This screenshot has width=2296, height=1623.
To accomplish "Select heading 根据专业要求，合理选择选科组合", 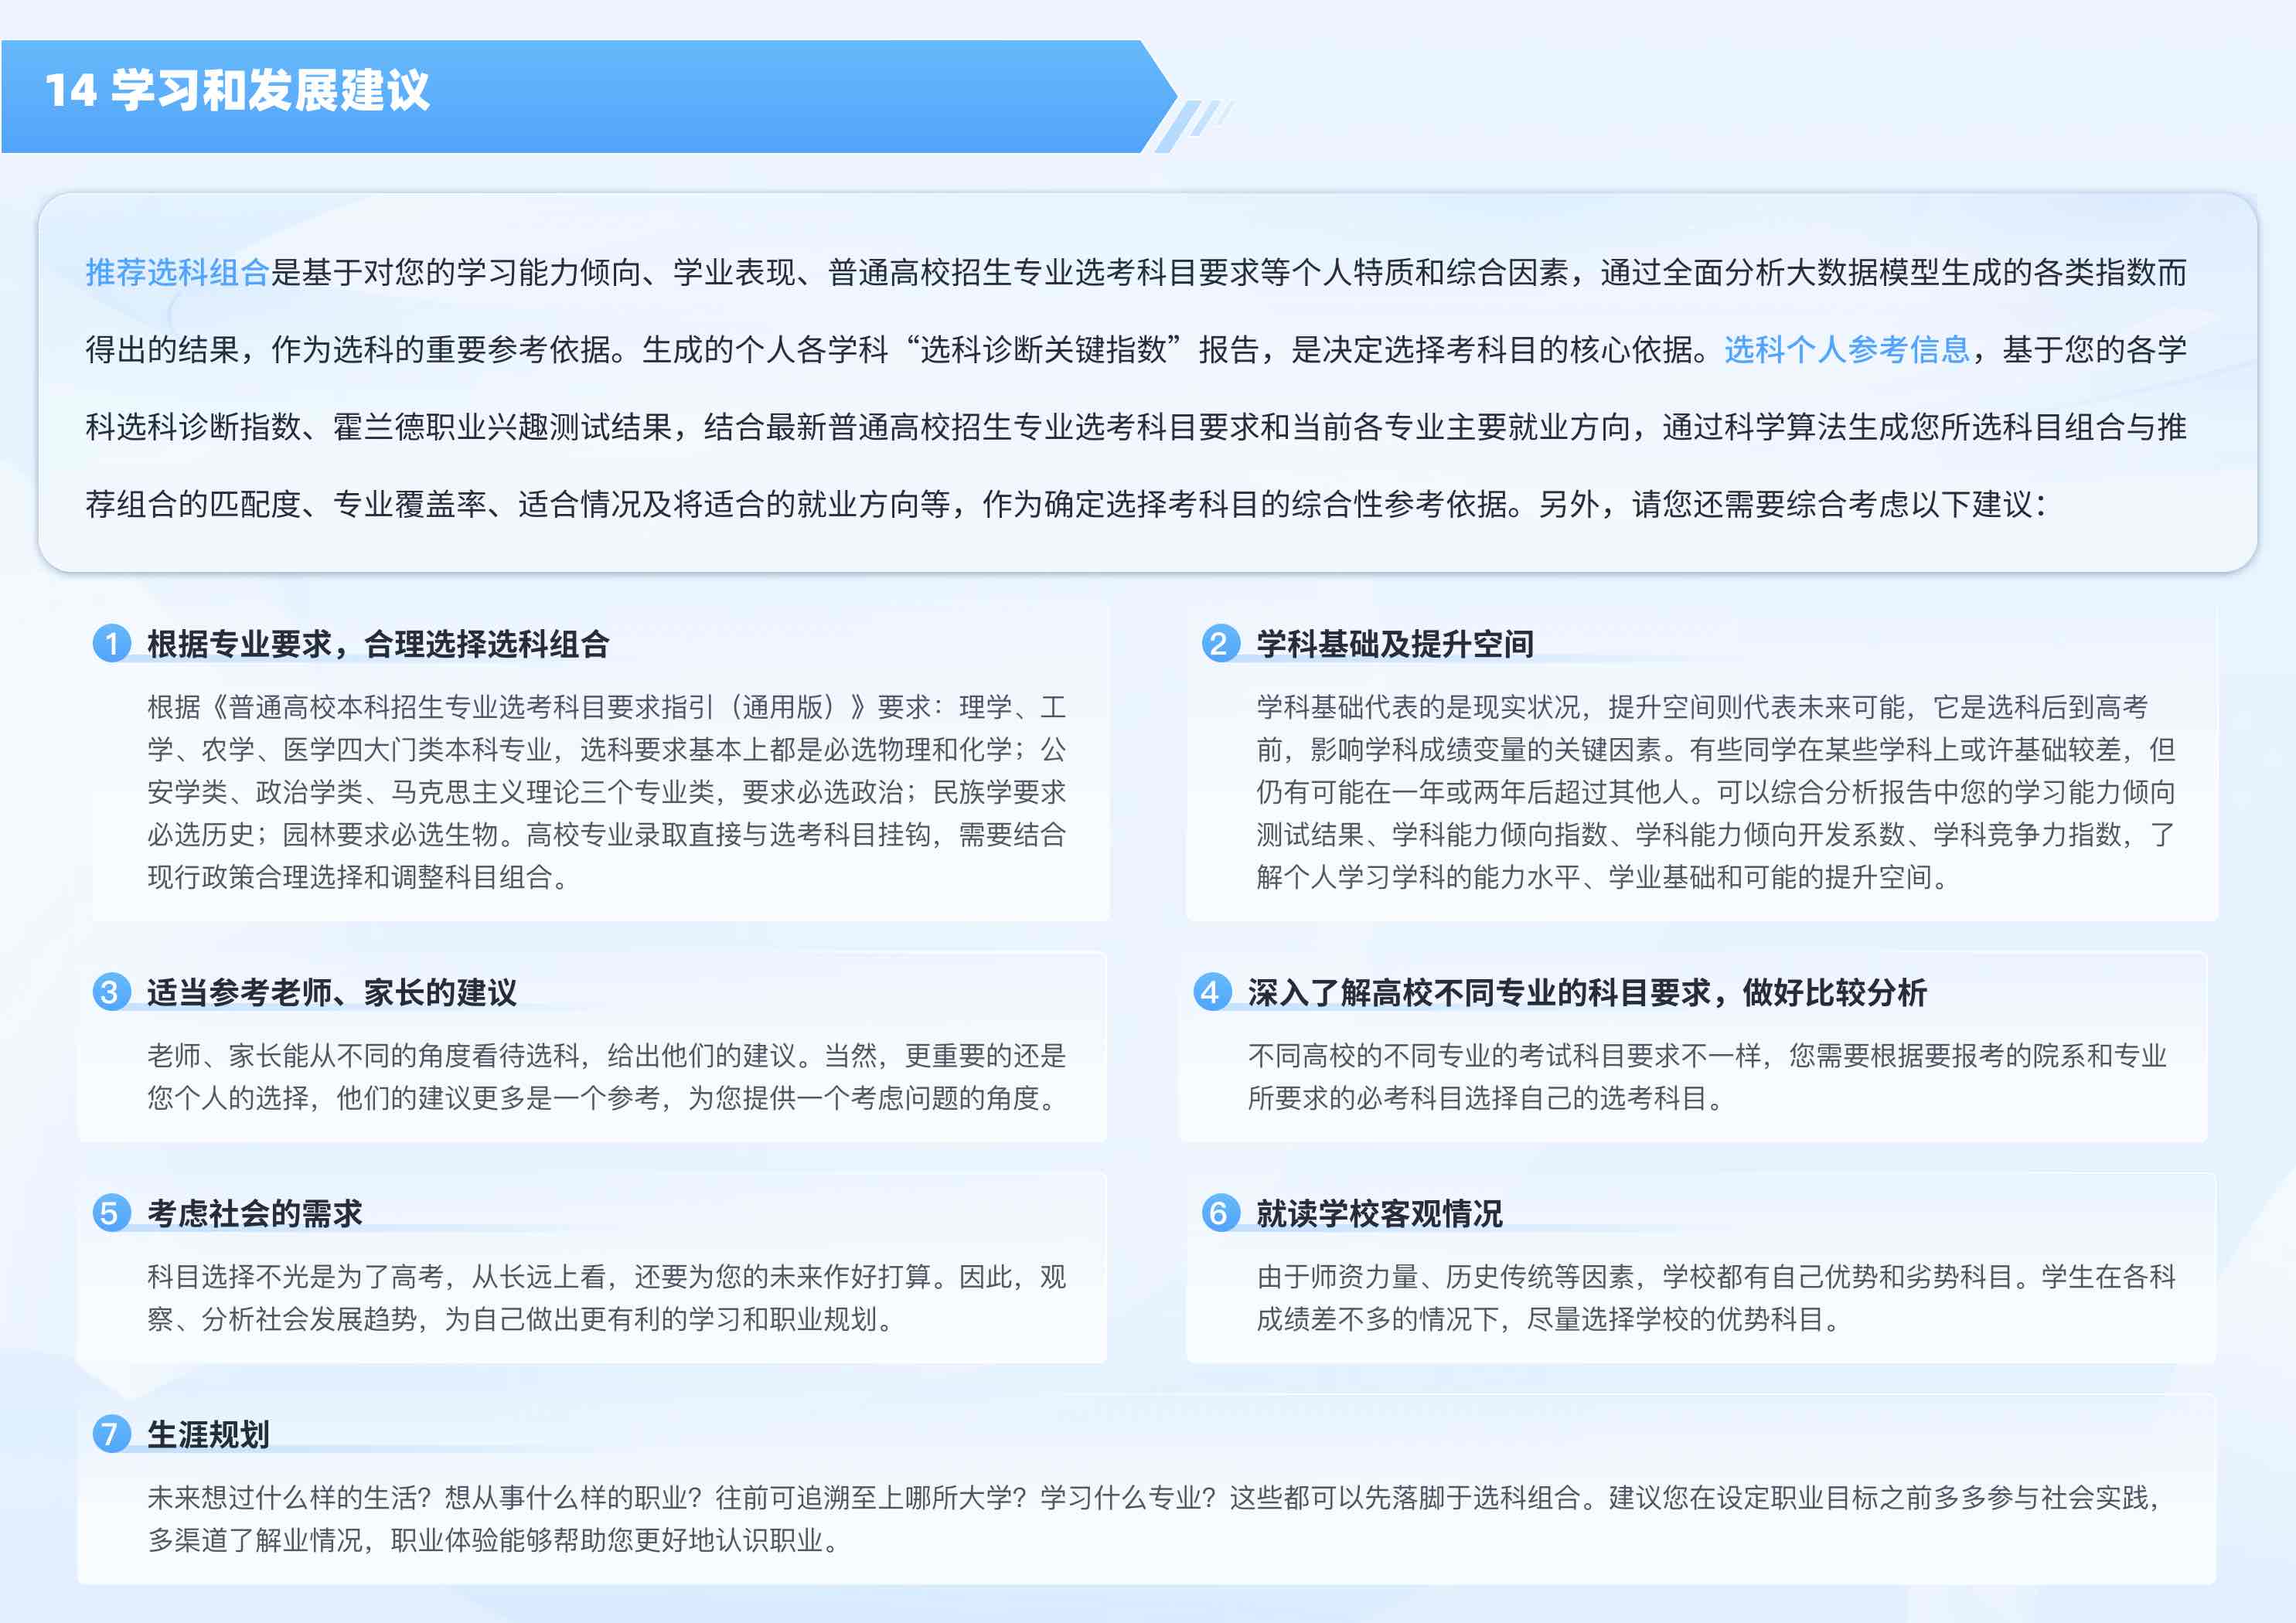I will point(378,644).
